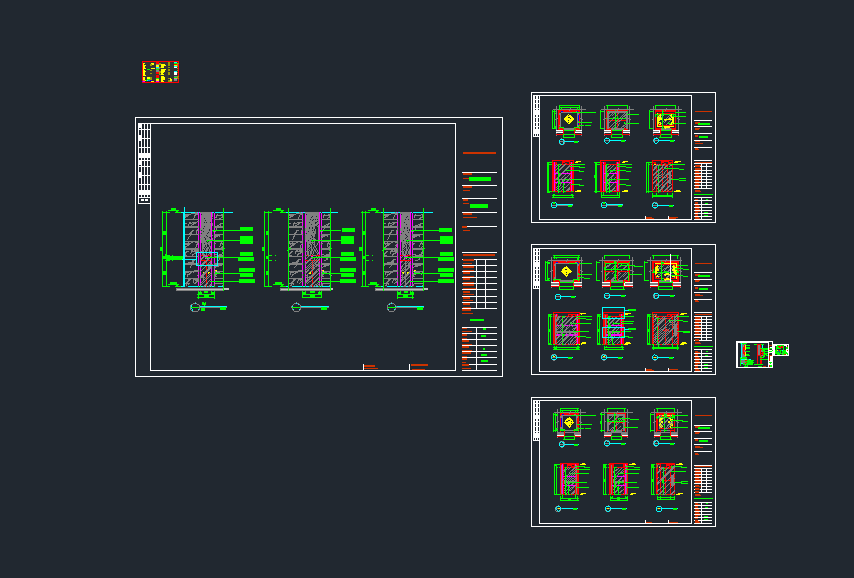Select the middle wall section in large sheet
The height and width of the screenshot is (578, 854).
(306, 252)
